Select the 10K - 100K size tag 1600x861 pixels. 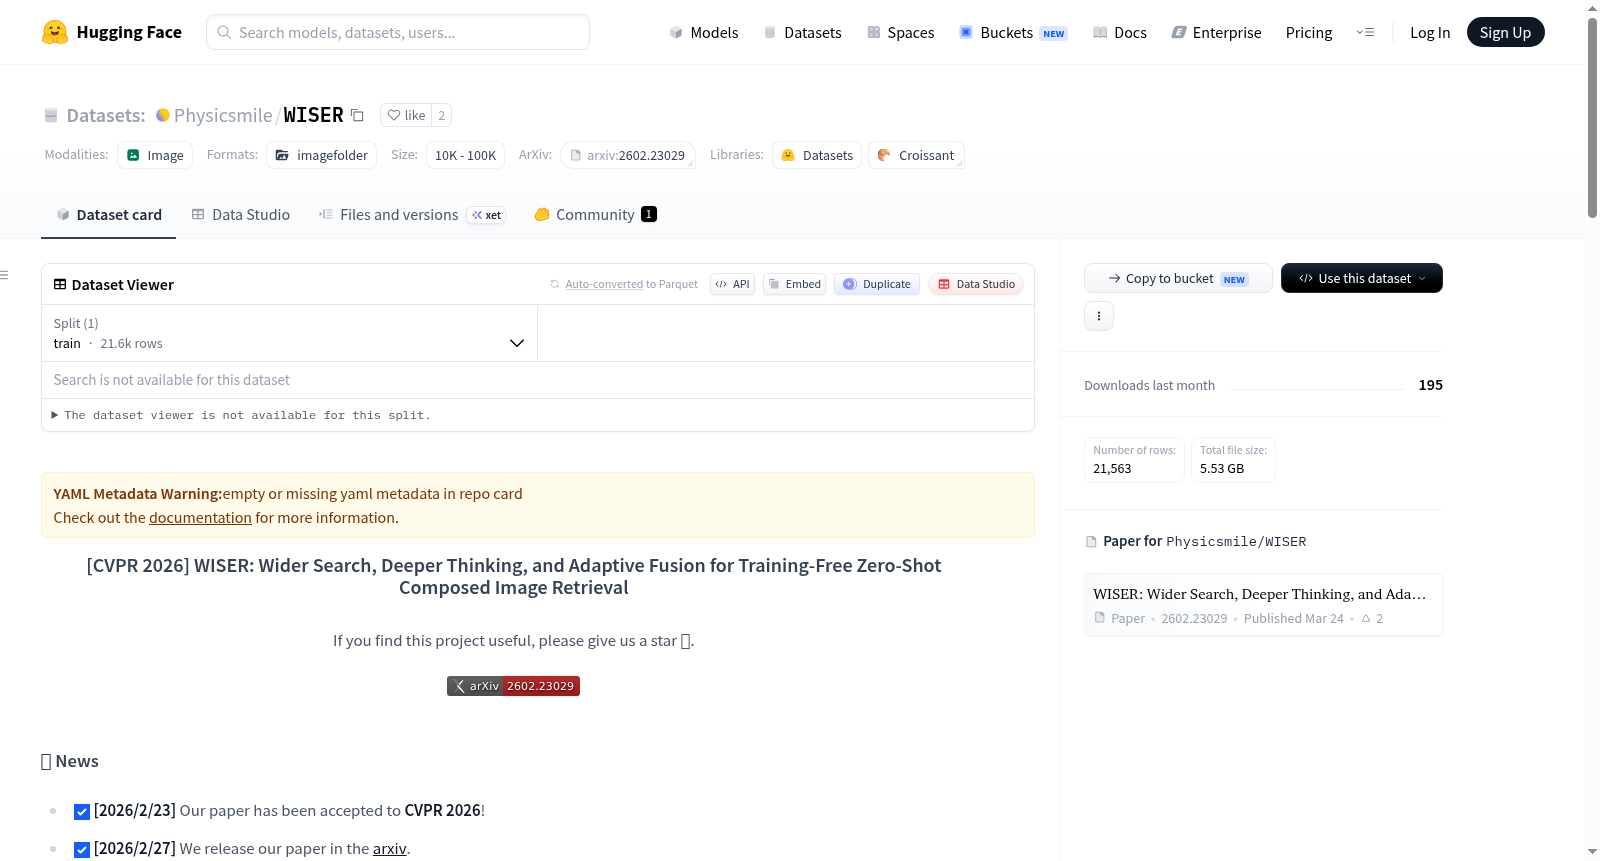[x=466, y=155]
